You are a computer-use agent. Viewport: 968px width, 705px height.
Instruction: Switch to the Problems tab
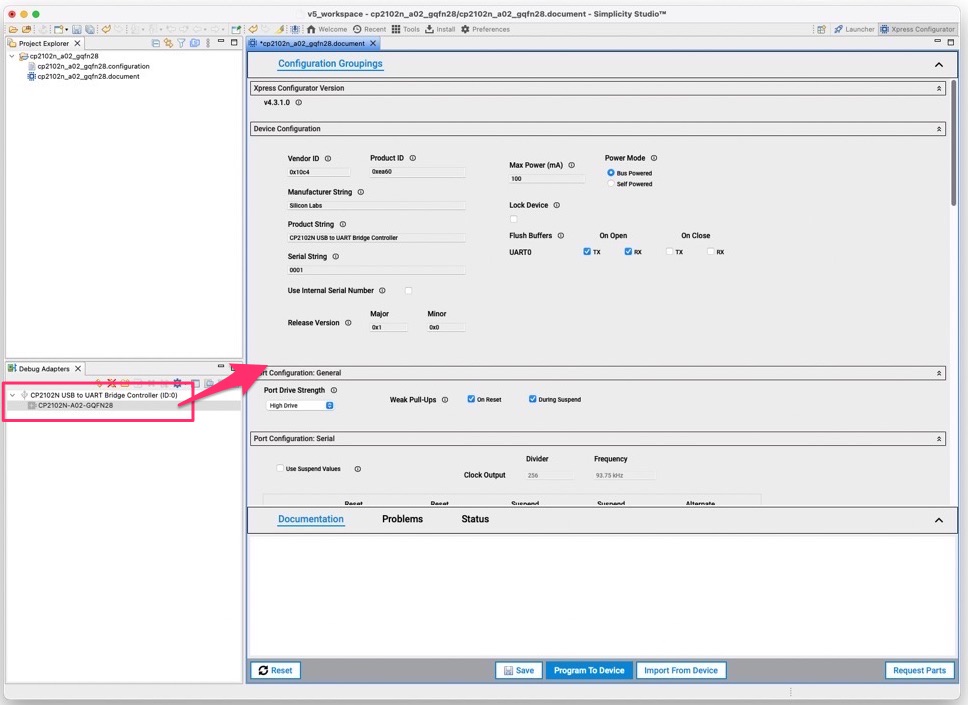[402, 519]
